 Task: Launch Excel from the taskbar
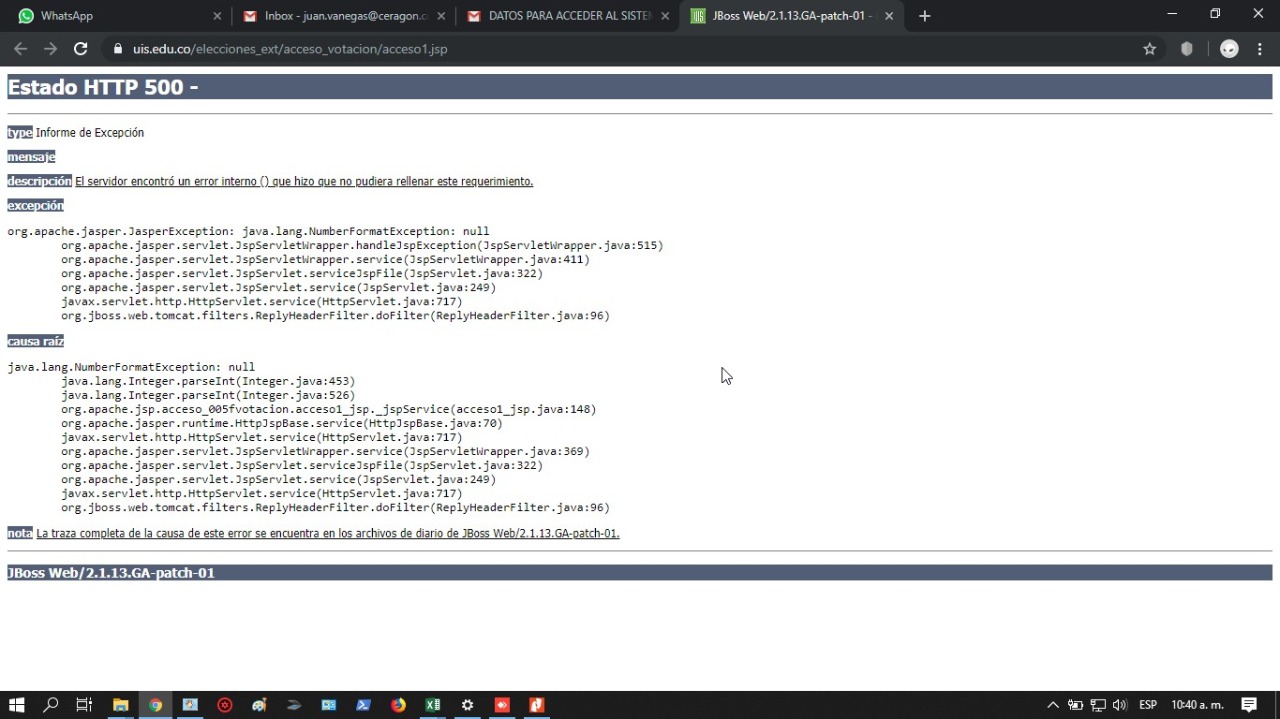[x=433, y=705]
